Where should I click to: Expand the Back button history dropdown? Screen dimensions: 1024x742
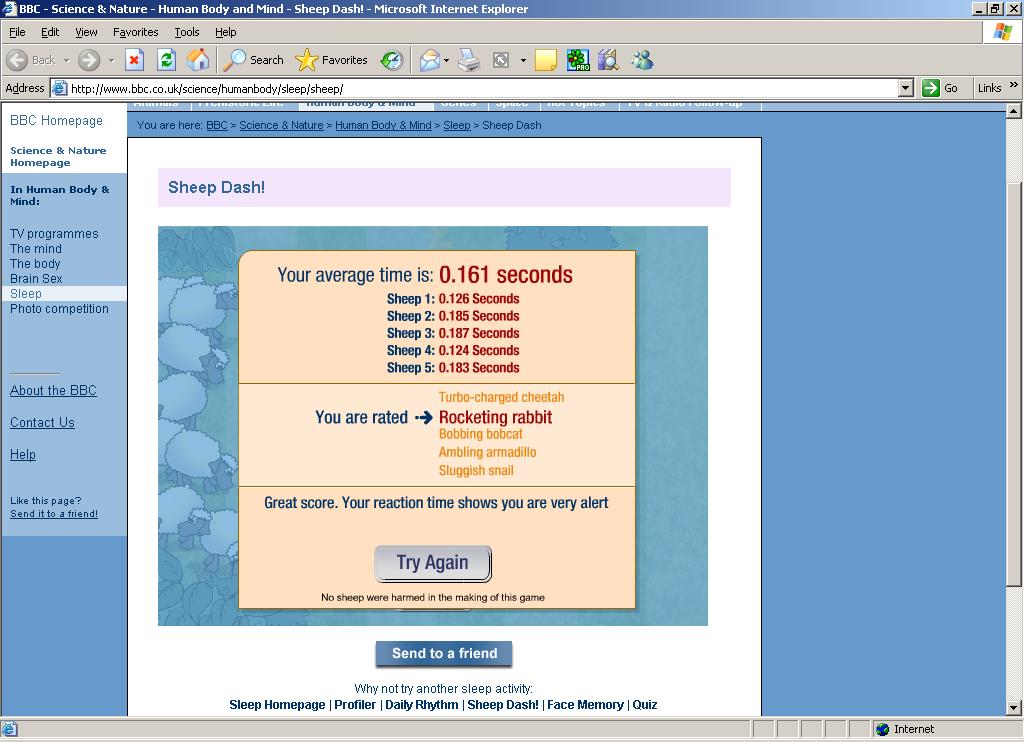tap(67, 60)
